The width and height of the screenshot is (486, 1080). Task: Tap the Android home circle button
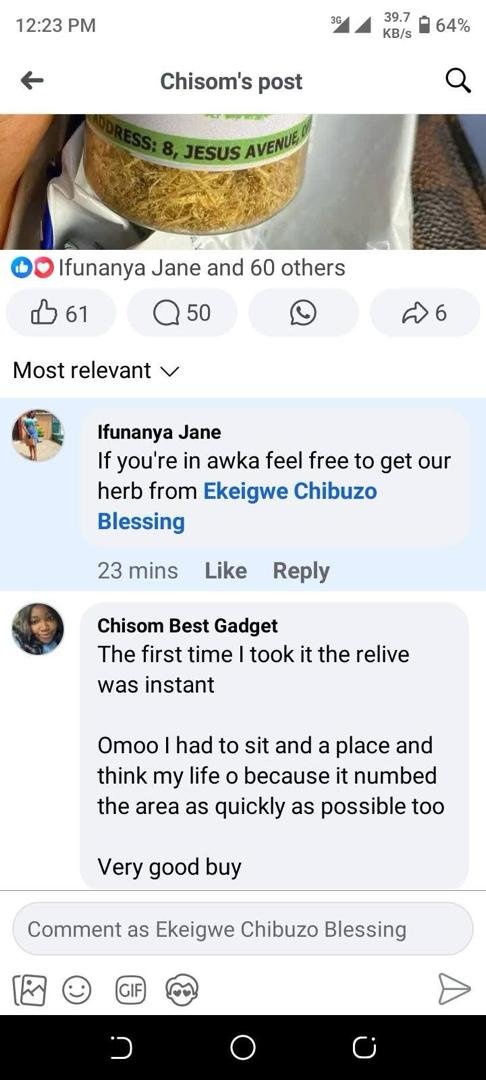[243, 1048]
